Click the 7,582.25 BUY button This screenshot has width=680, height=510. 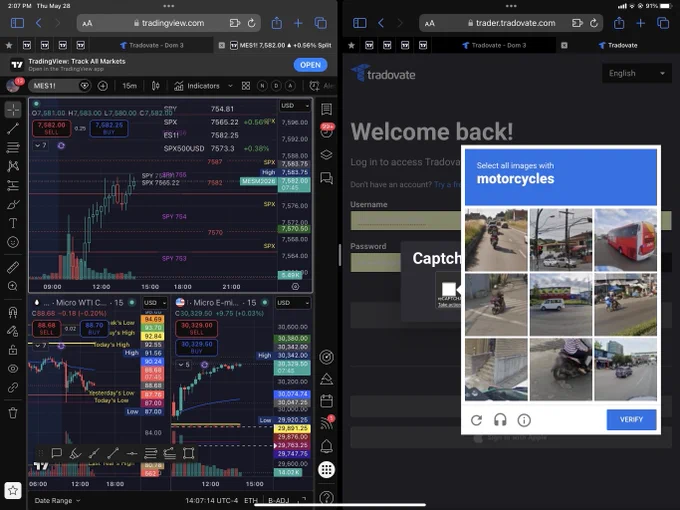(109, 128)
